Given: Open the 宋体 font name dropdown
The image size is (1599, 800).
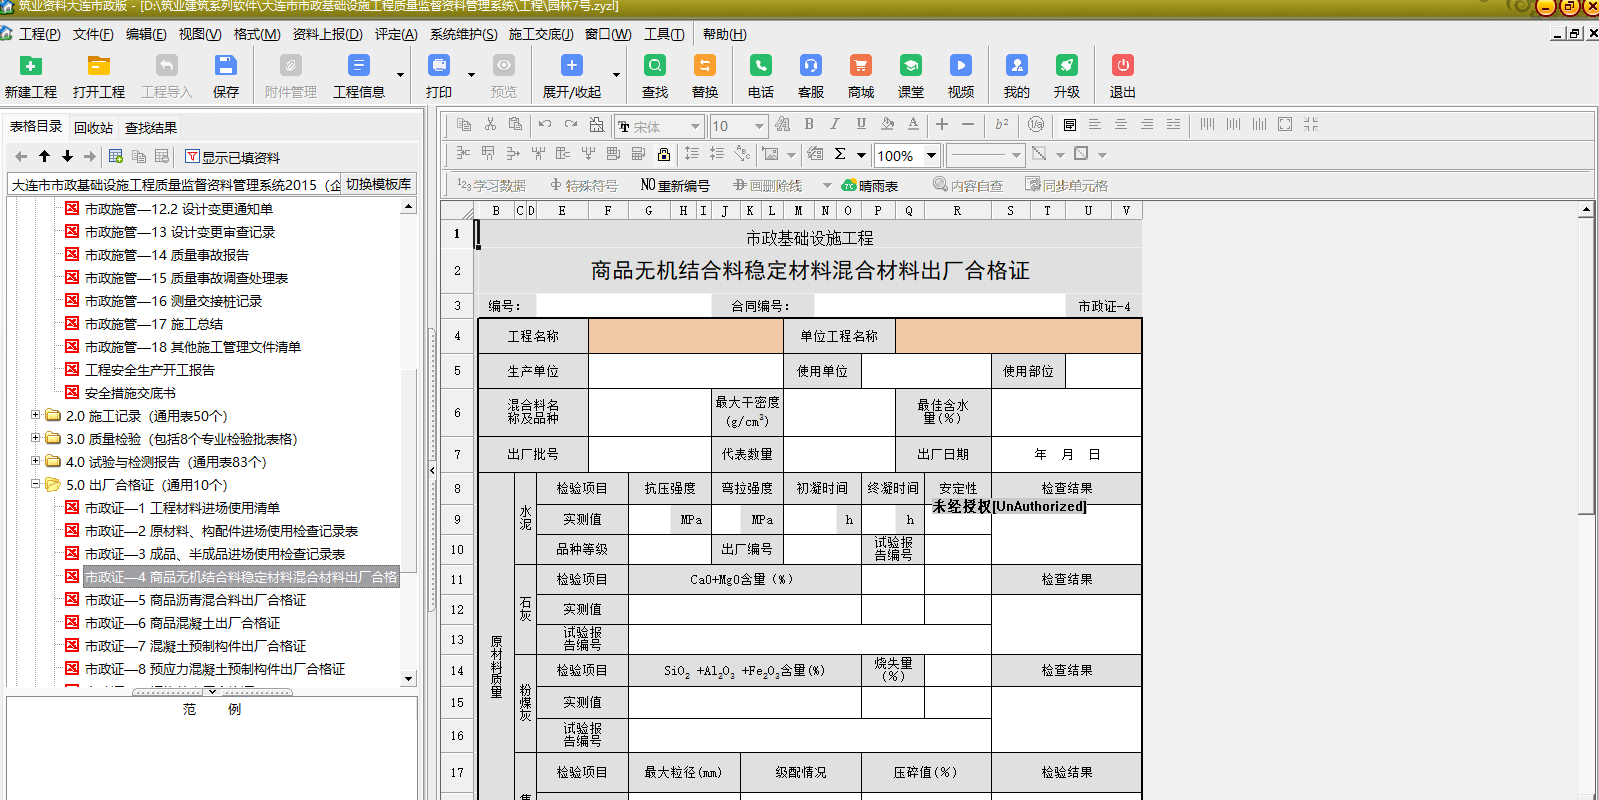Looking at the screenshot, I should coord(694,126).
